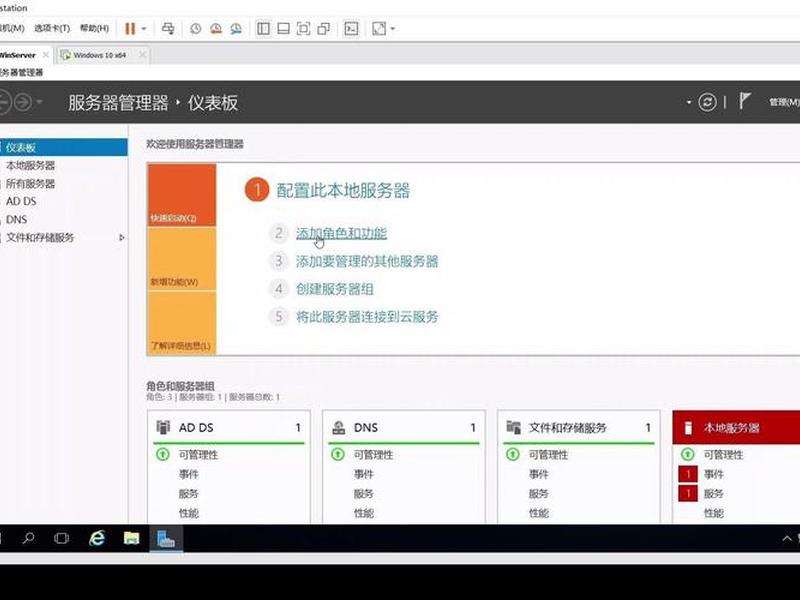Go forward in Server Manager navigation
800x600 pixels.
tap(22, 102)
